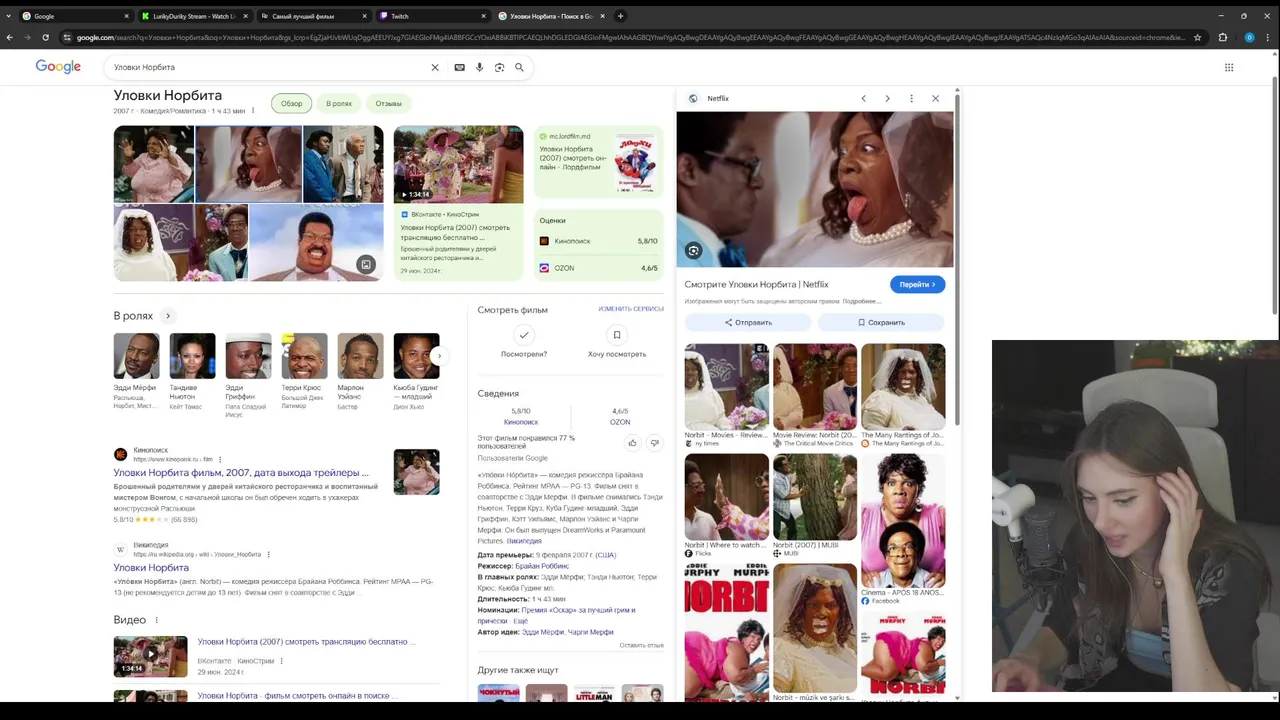Expand nominations with the Ещё link
The image size is (1280, 720).
[521, 621]
